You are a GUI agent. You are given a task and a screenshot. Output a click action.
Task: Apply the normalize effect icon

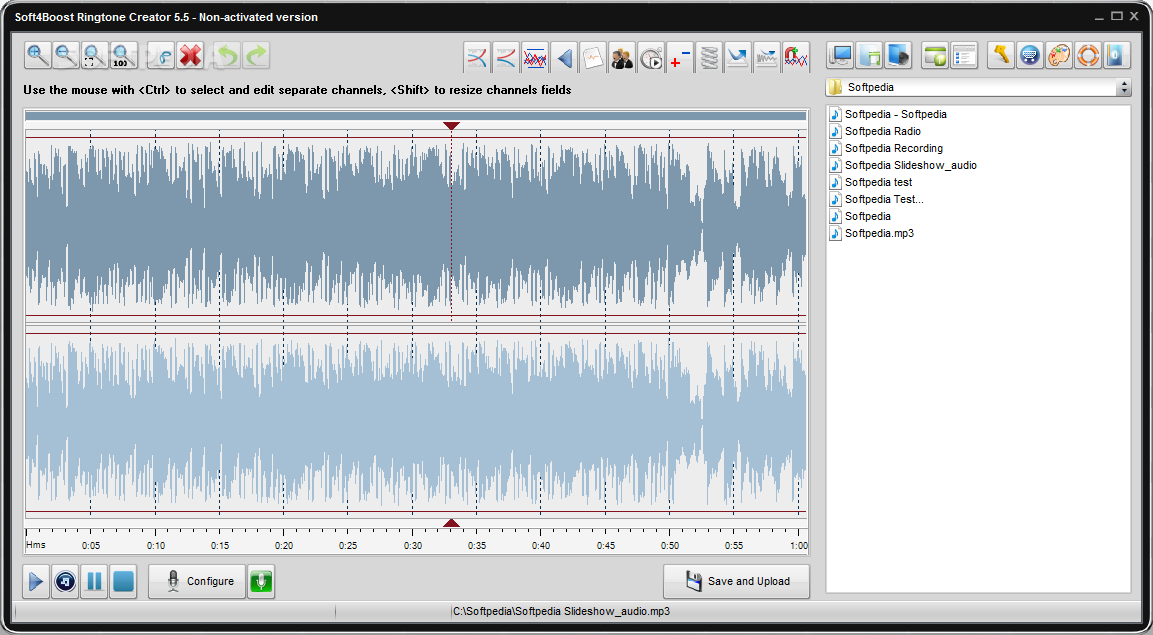coord(535,57)
